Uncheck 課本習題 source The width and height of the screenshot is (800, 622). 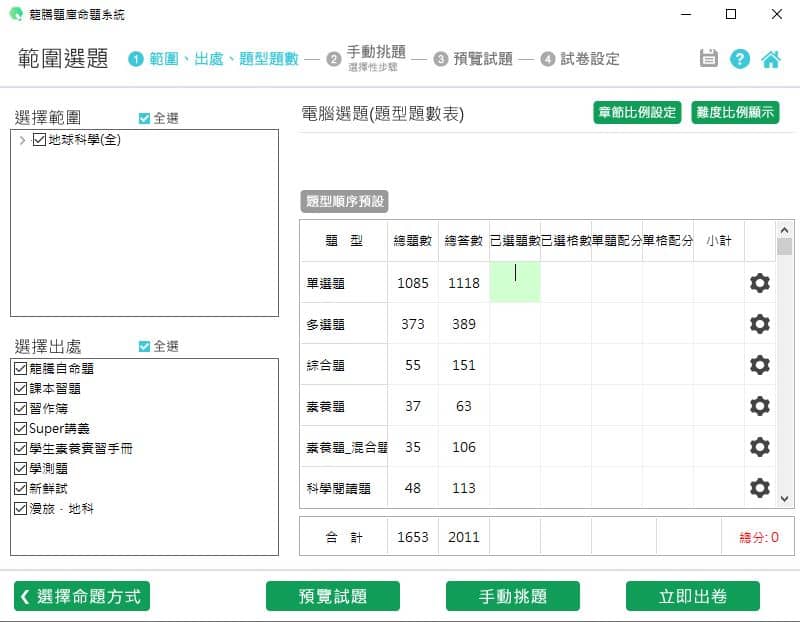click(20, 388)
